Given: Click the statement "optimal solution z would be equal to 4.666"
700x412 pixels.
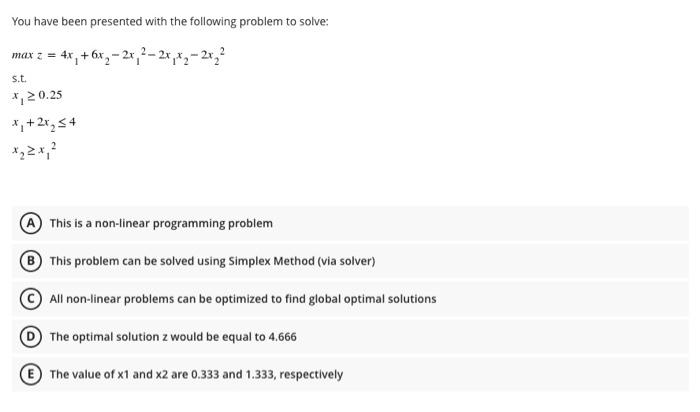Looking at the screenshot, I should click(173, 337).
